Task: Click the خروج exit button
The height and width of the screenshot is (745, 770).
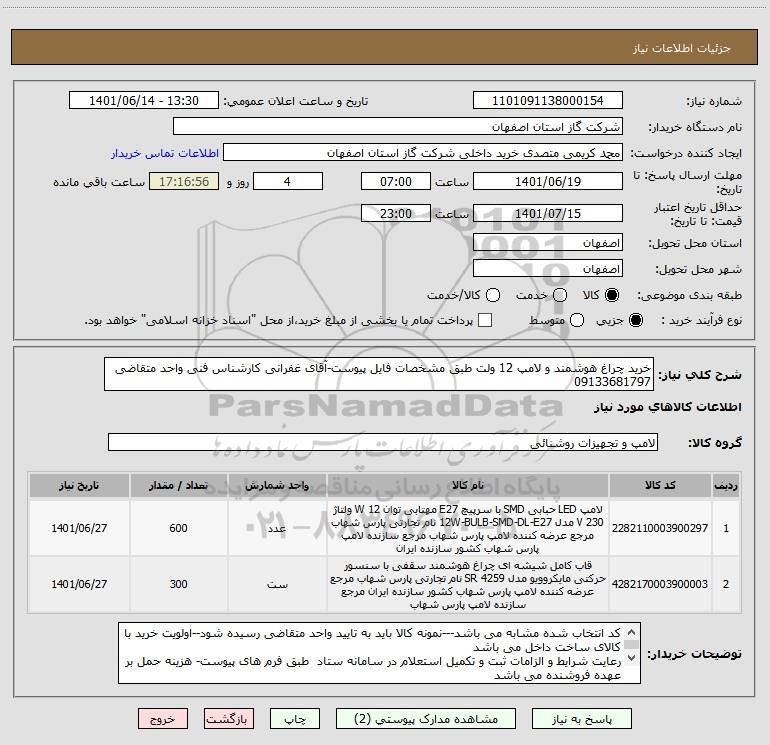Action: [163, 719]
